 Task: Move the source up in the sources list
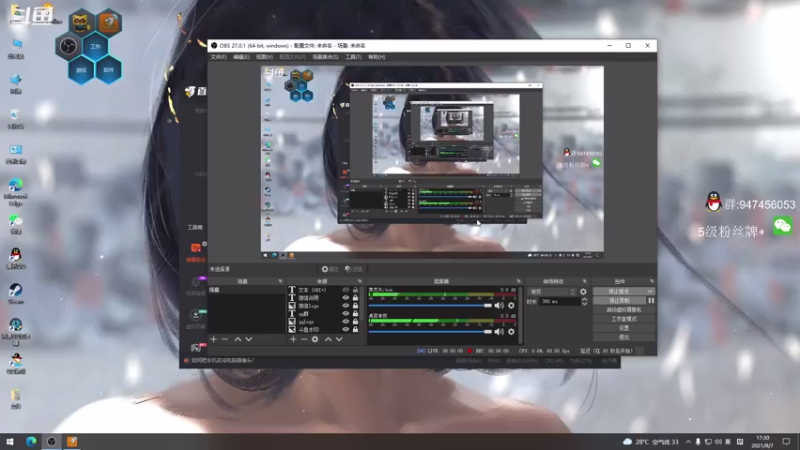pos(328,339)
